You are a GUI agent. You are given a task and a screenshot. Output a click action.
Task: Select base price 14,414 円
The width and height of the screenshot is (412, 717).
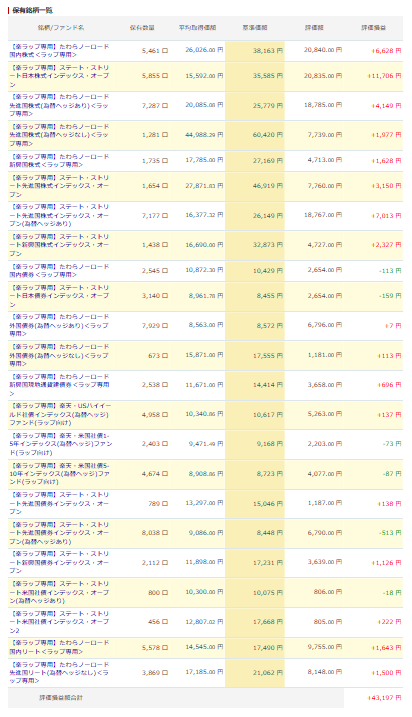point(268,385)
